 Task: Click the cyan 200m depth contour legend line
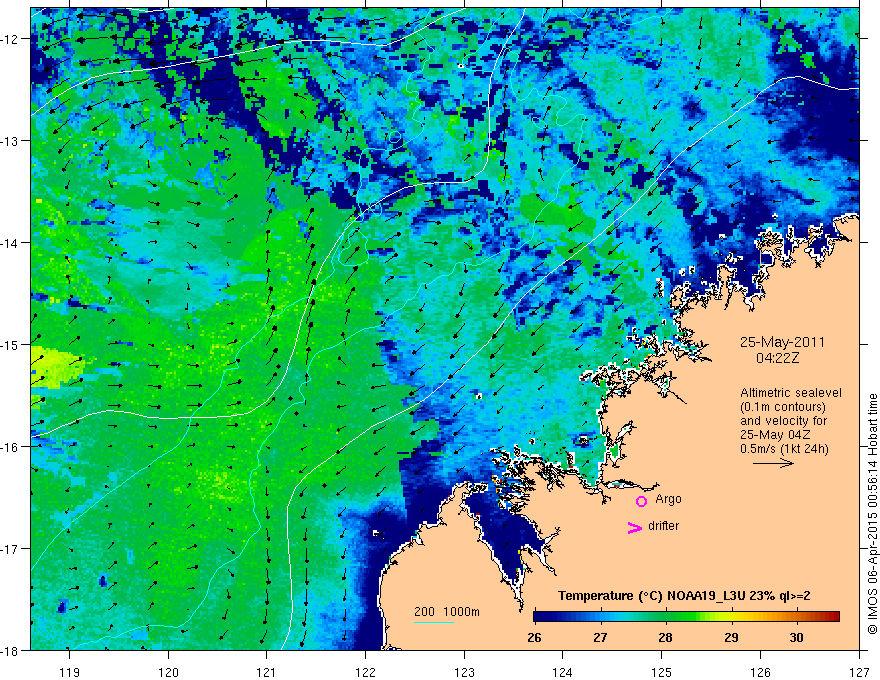(434, 622)
